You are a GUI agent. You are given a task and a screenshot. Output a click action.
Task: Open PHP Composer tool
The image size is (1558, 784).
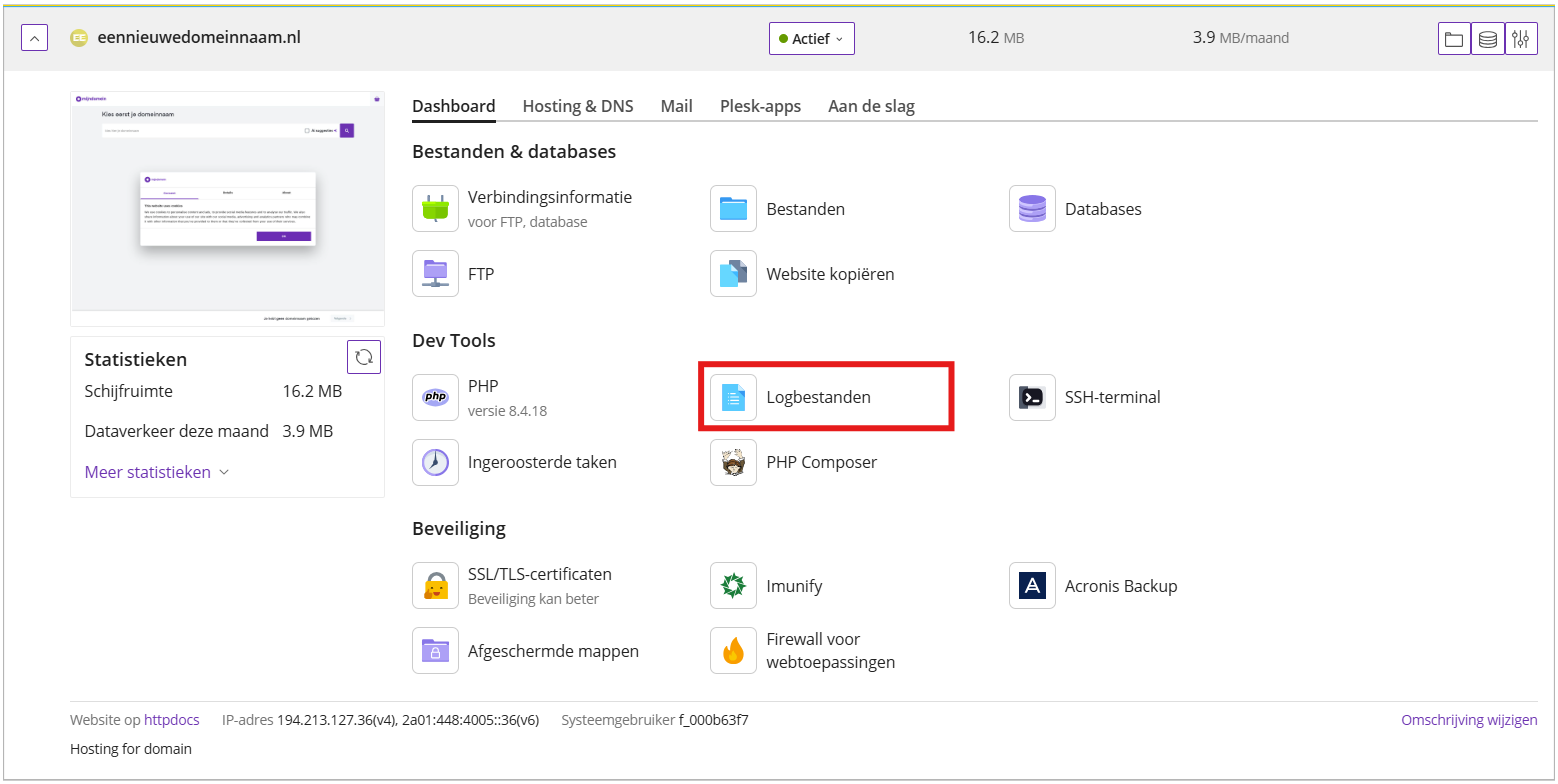733,463
